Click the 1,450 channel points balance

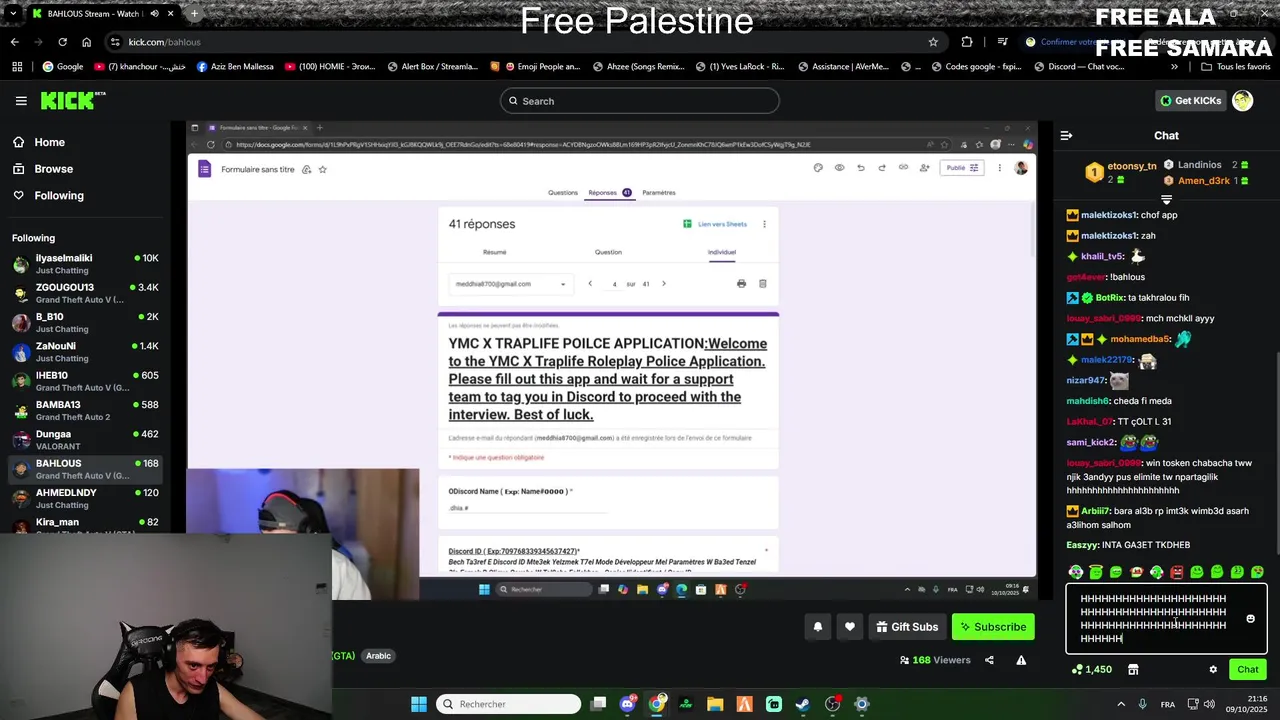pyautogui.click(x=1091, y=669)
